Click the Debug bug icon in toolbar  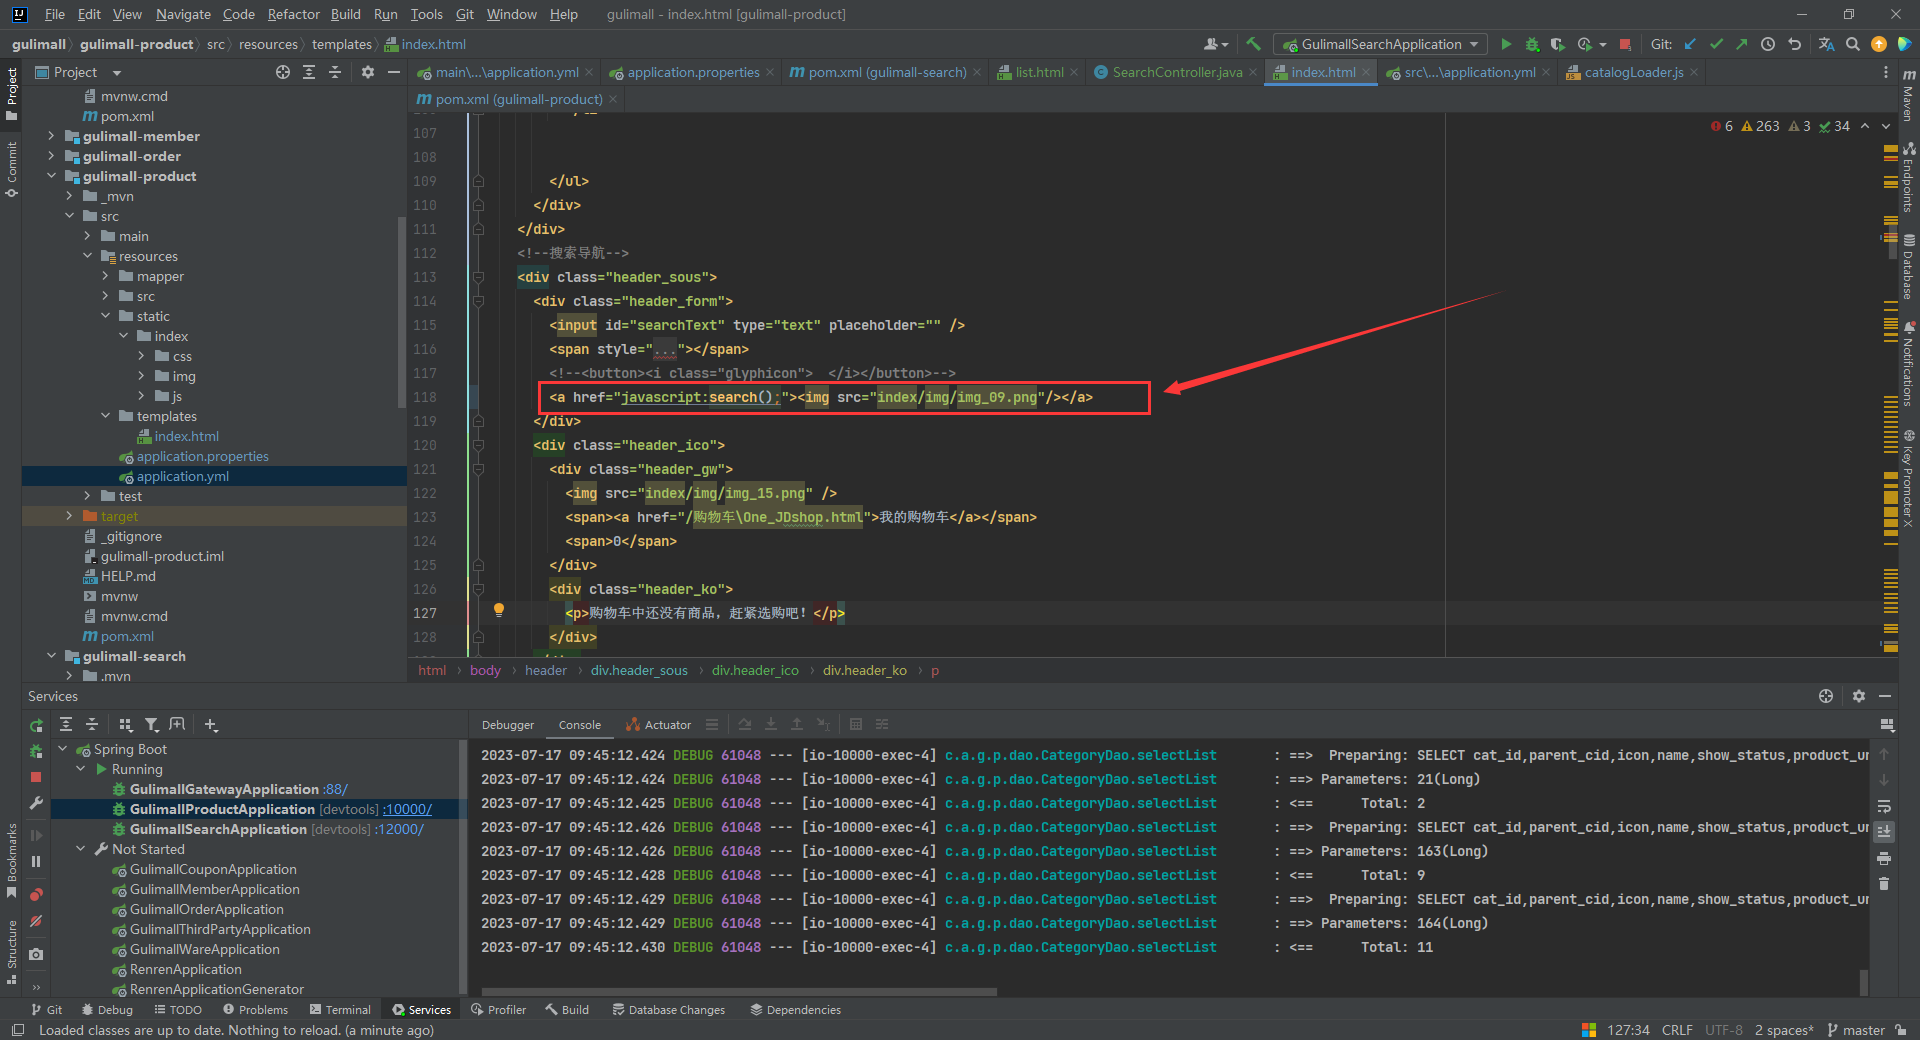(x=1532, y=44)
